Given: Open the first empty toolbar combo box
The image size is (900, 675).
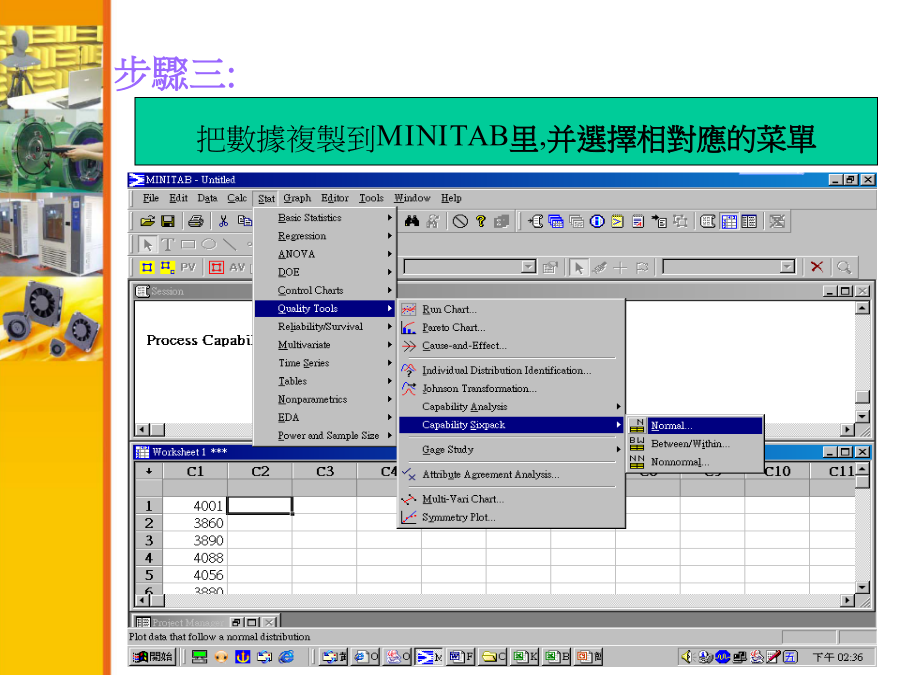Looking at the screenshot, I should tap(528, 267).
